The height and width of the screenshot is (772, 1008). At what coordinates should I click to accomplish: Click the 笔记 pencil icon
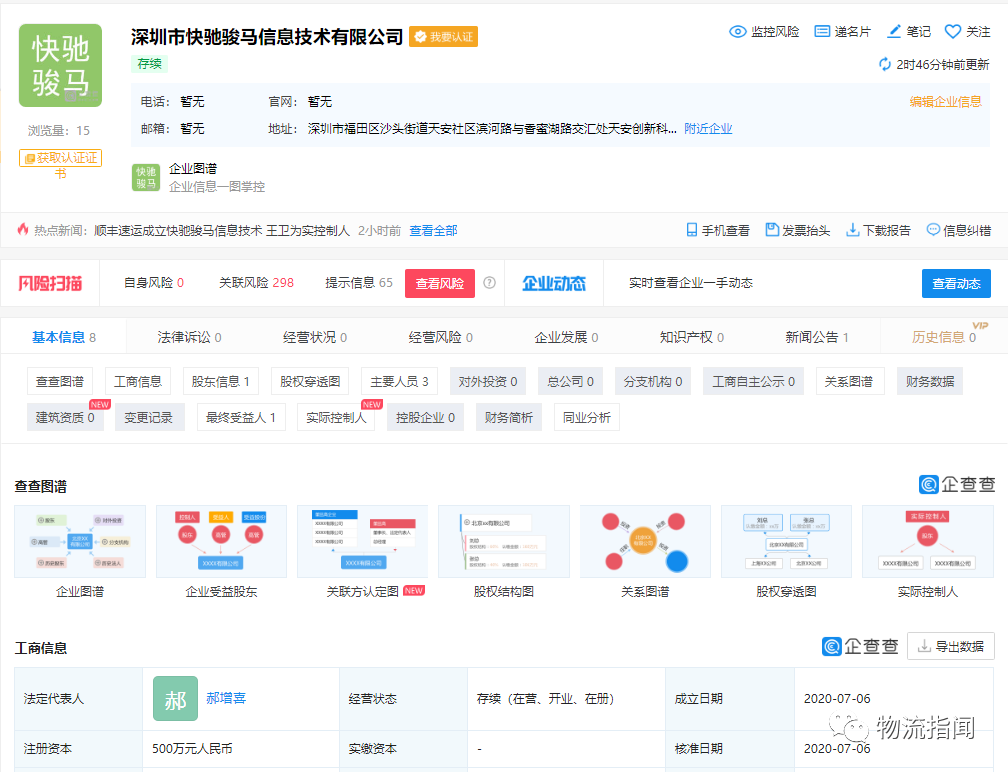[x=894, y=31]
